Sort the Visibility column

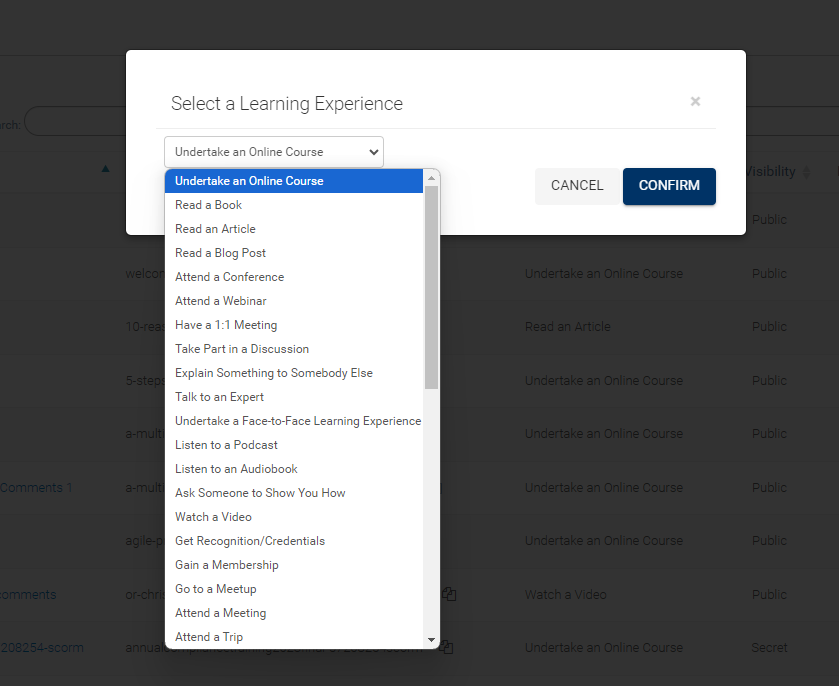[806, 171]
